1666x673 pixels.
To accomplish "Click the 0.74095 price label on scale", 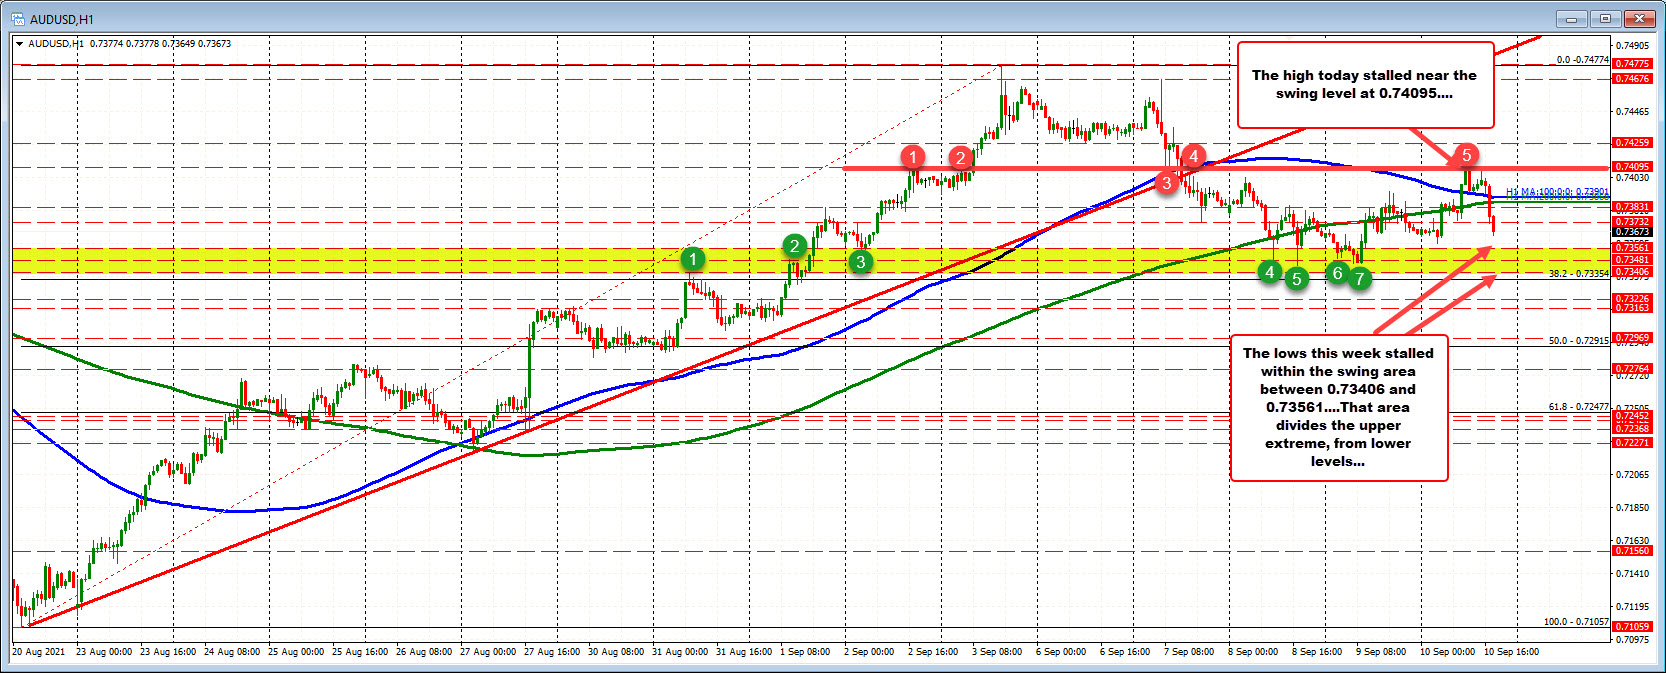I will pos(1633,167).
